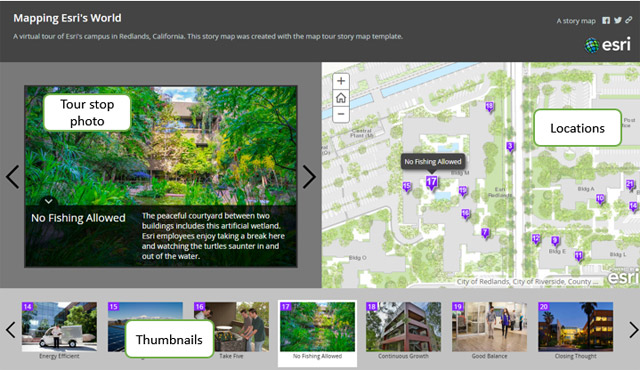Select map marker 9
The height and width of the screenshot is (370, 640).
click(555, 241)
